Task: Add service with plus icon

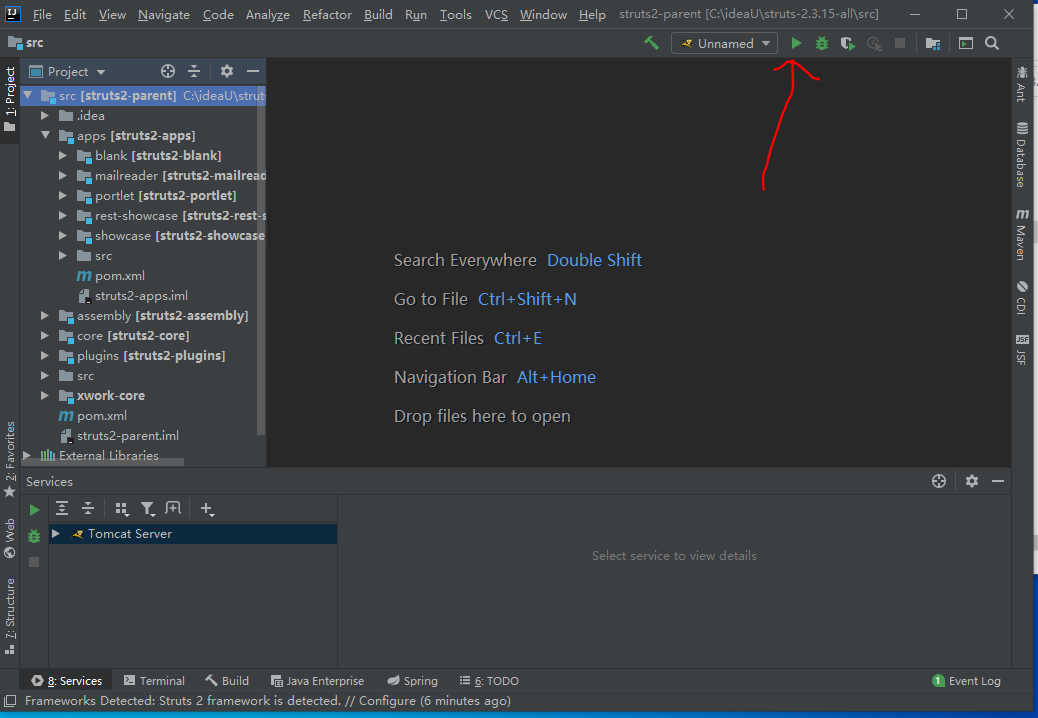Action: click(x=207, y=508)
